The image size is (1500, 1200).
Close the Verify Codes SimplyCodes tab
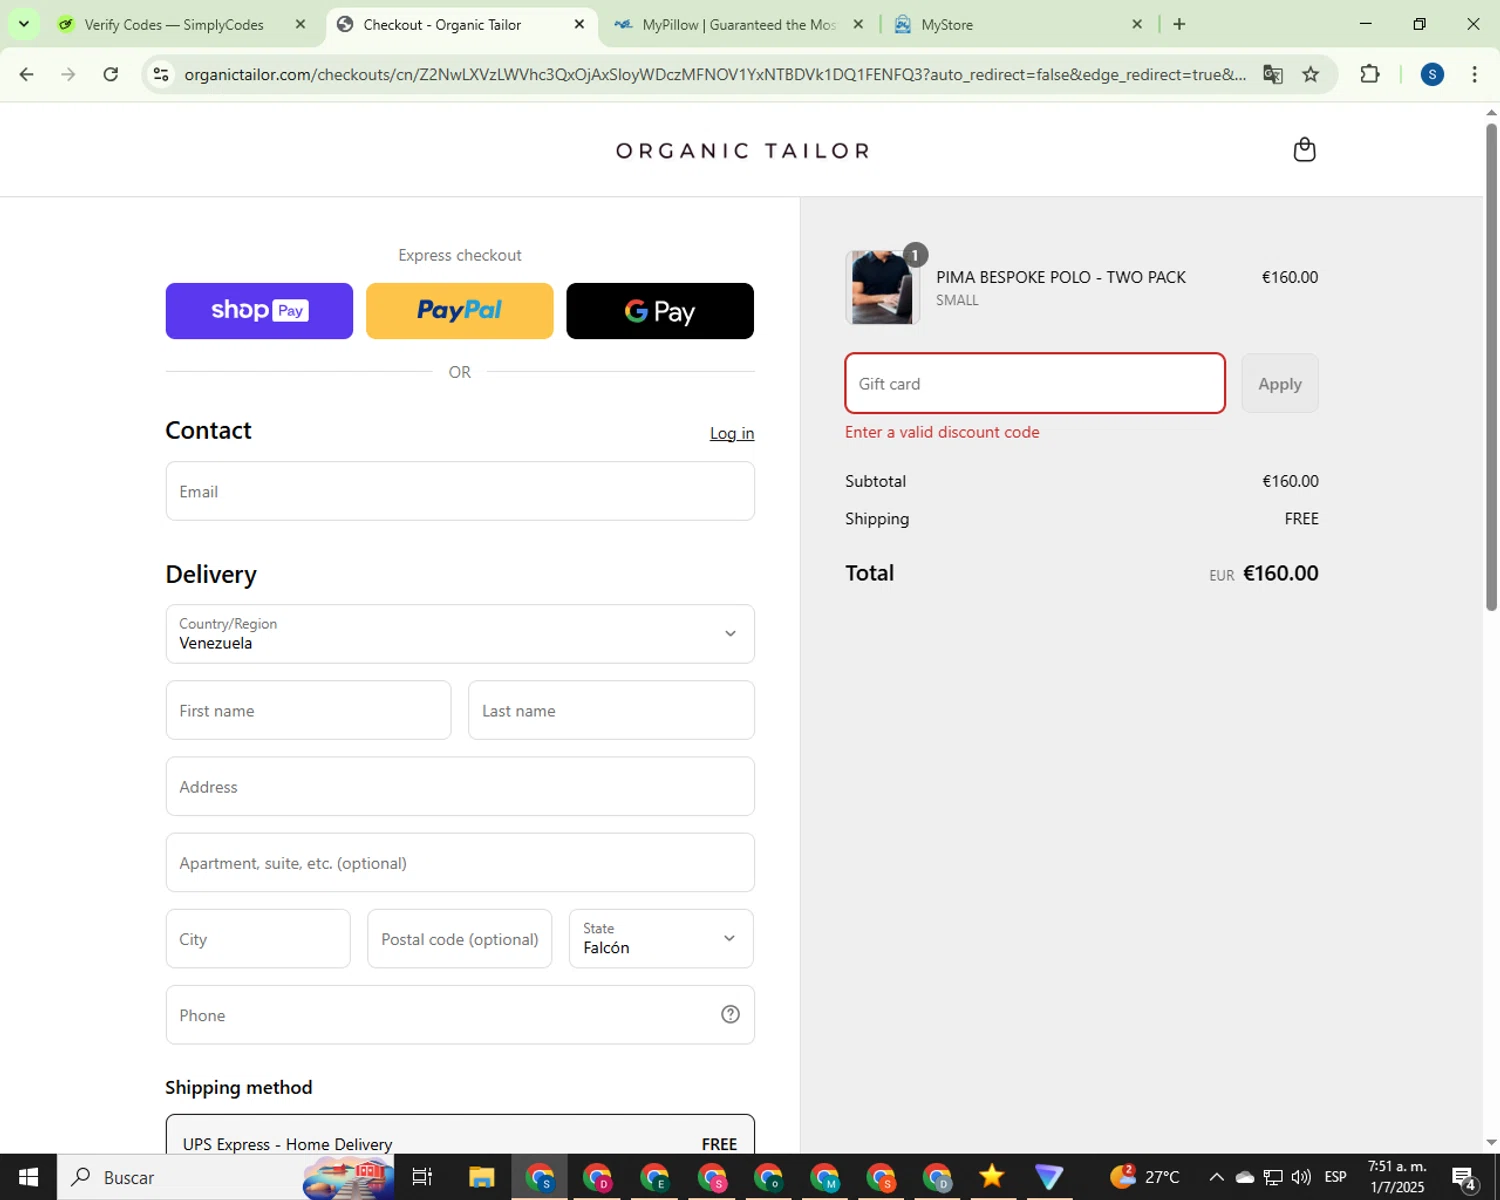tap(300, 24)
